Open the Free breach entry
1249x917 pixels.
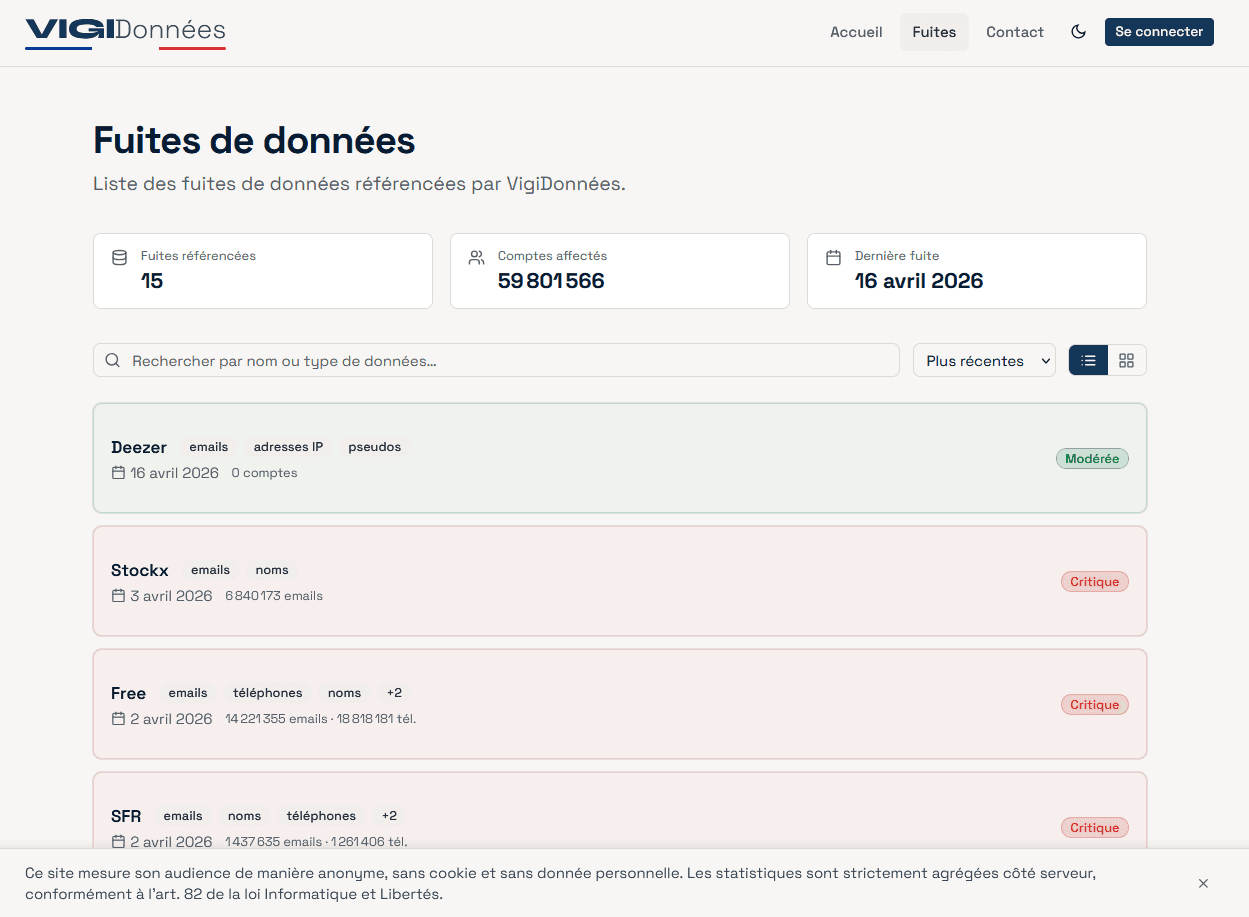tap(620, 704)
